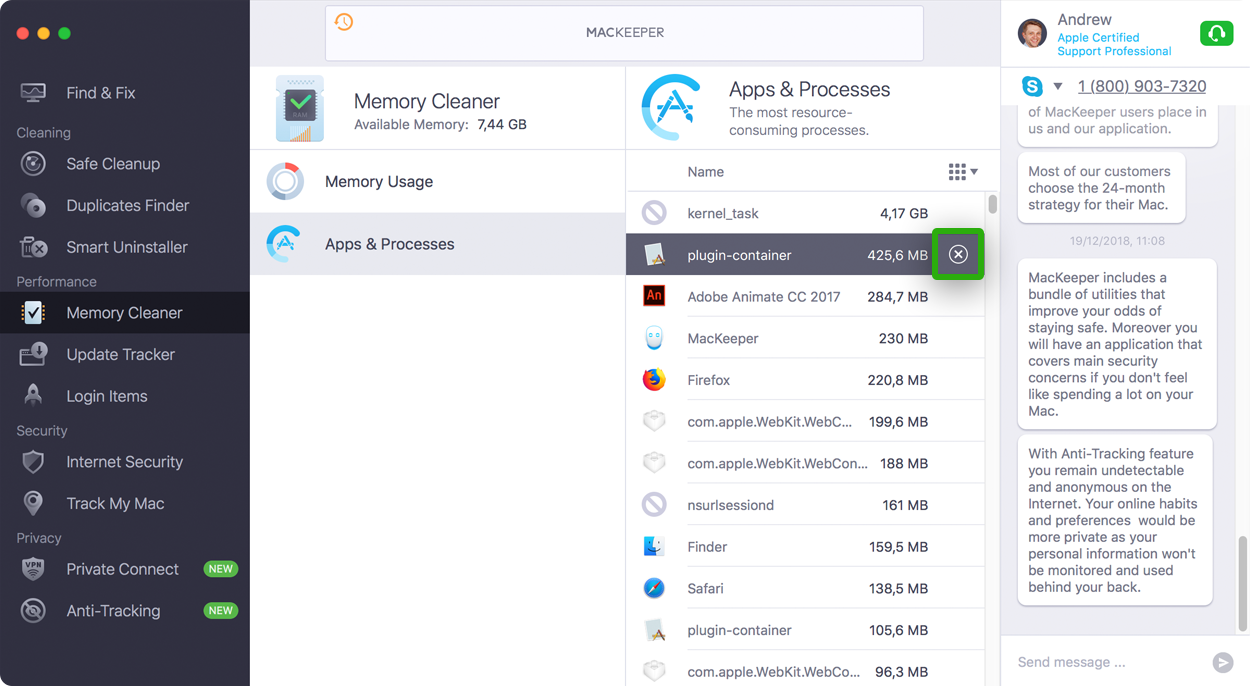Open Internet Security
1250x686 pixels.
click(125, 462)
